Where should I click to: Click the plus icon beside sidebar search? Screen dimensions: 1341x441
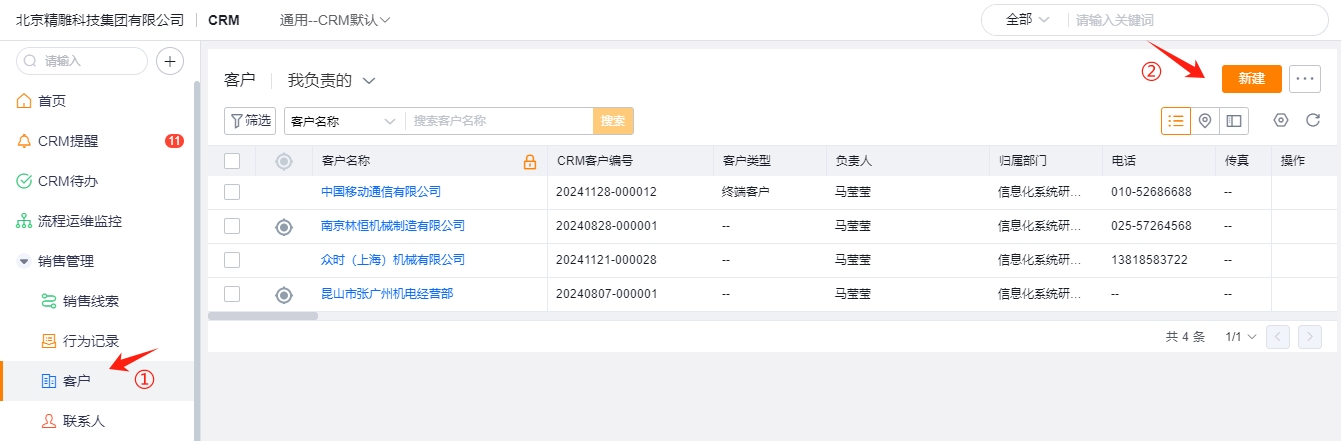point(171,61)
